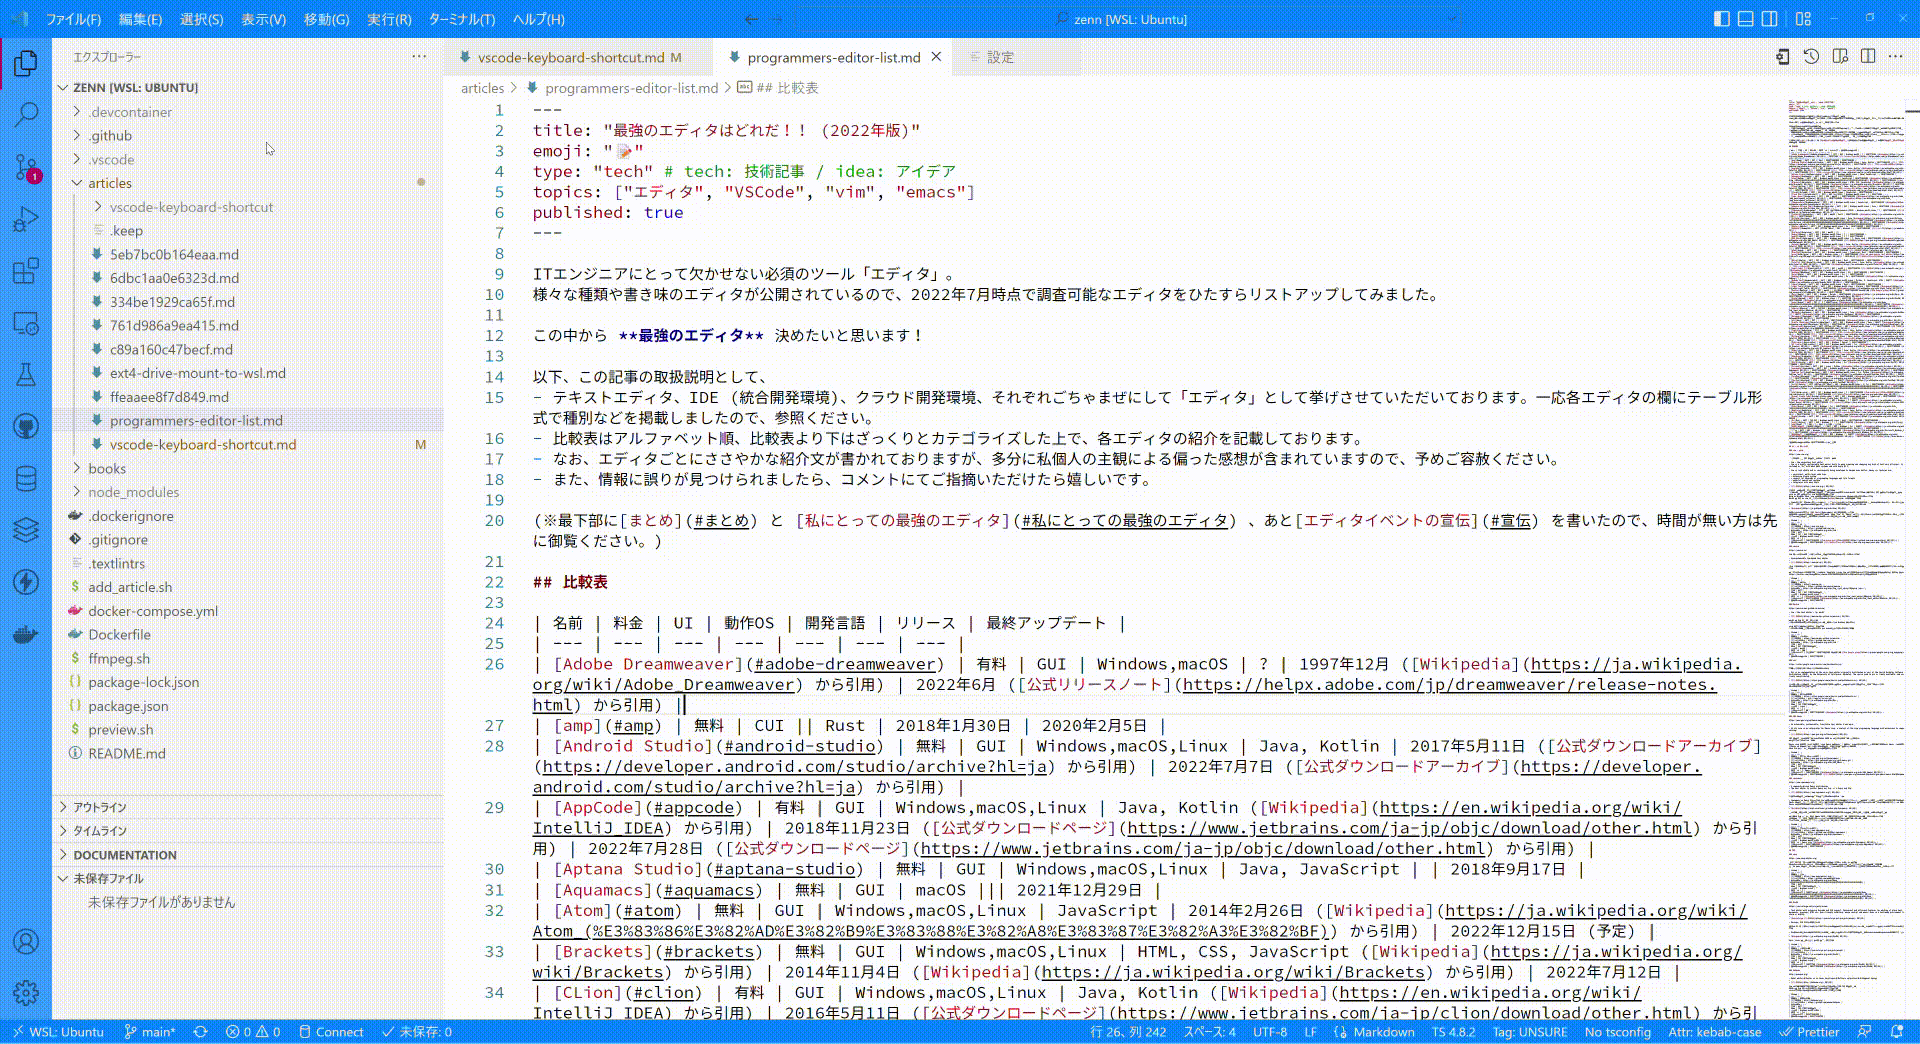Expand the .github folder
Viewport: 1920px width, 1044px height.
110,136
